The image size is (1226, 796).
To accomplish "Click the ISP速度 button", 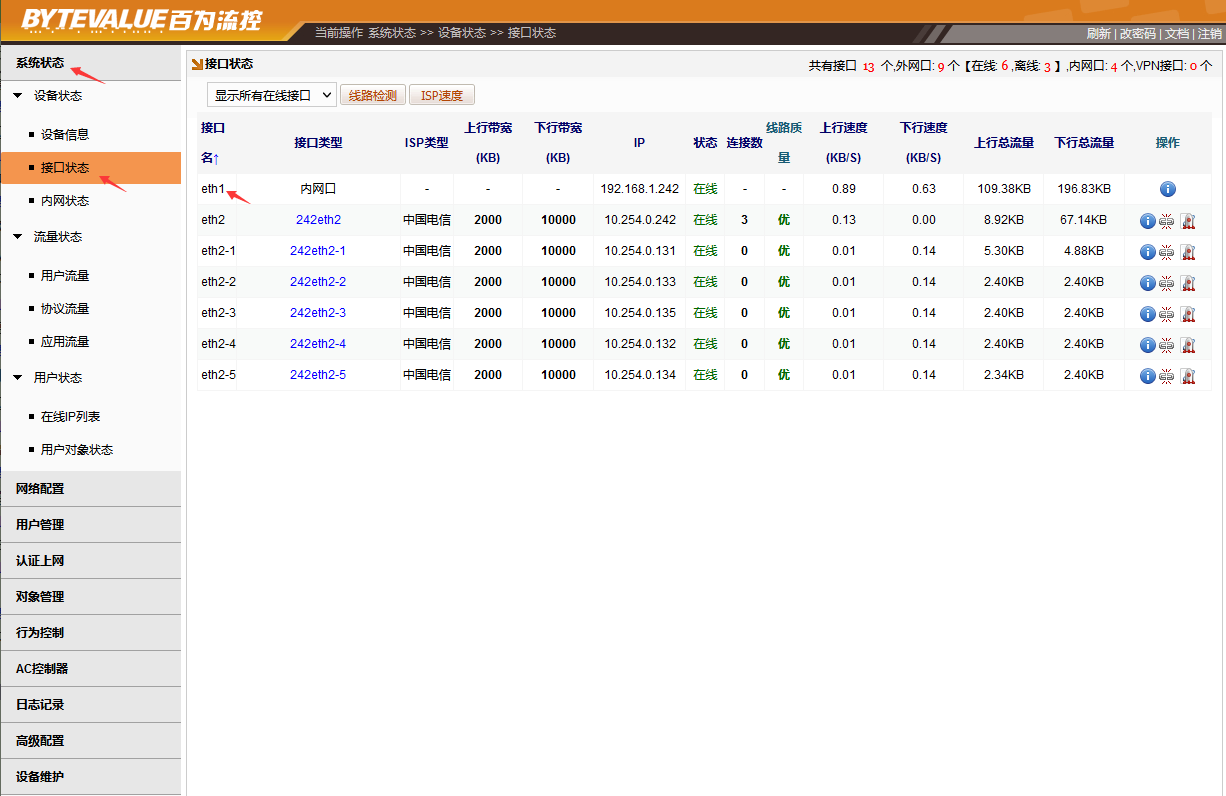I will pos(441,96).
